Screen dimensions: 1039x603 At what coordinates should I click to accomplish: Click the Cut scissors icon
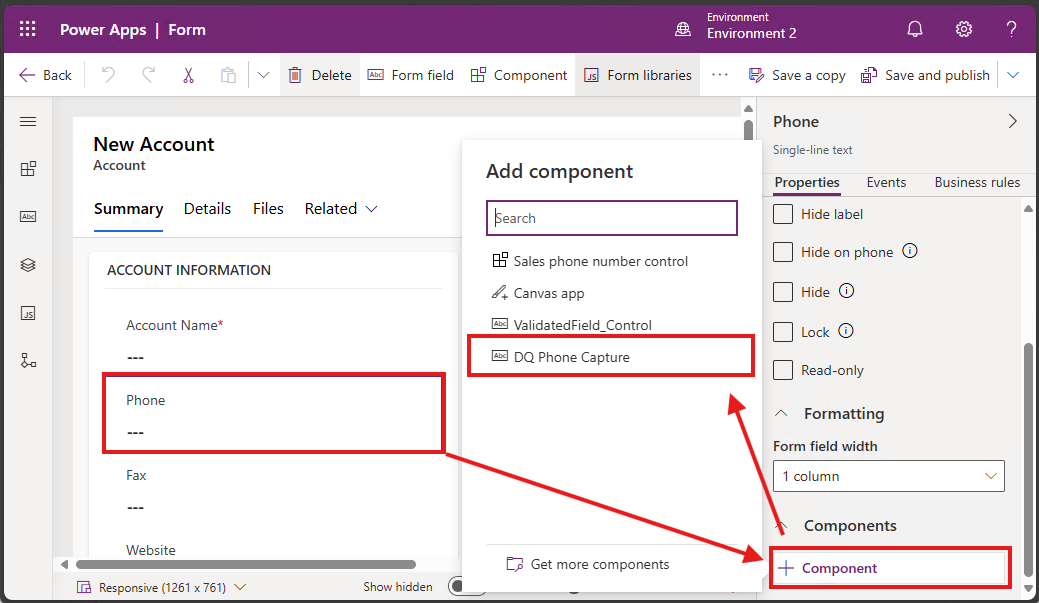coord(188,75)
